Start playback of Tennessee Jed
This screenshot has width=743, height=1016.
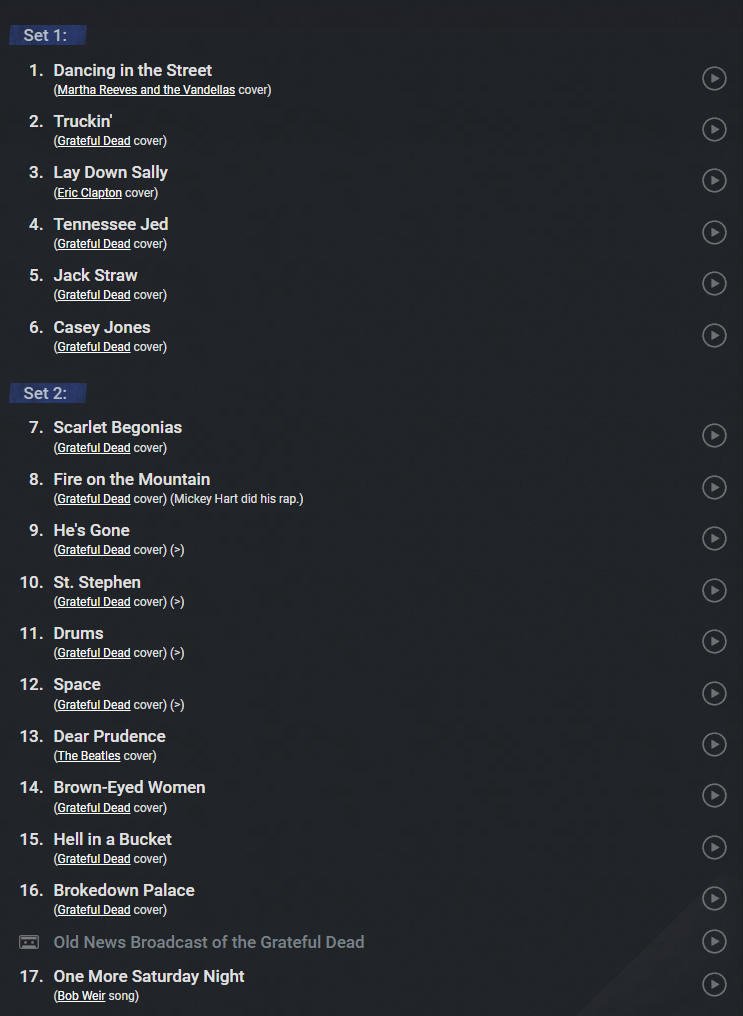point(714,232)
